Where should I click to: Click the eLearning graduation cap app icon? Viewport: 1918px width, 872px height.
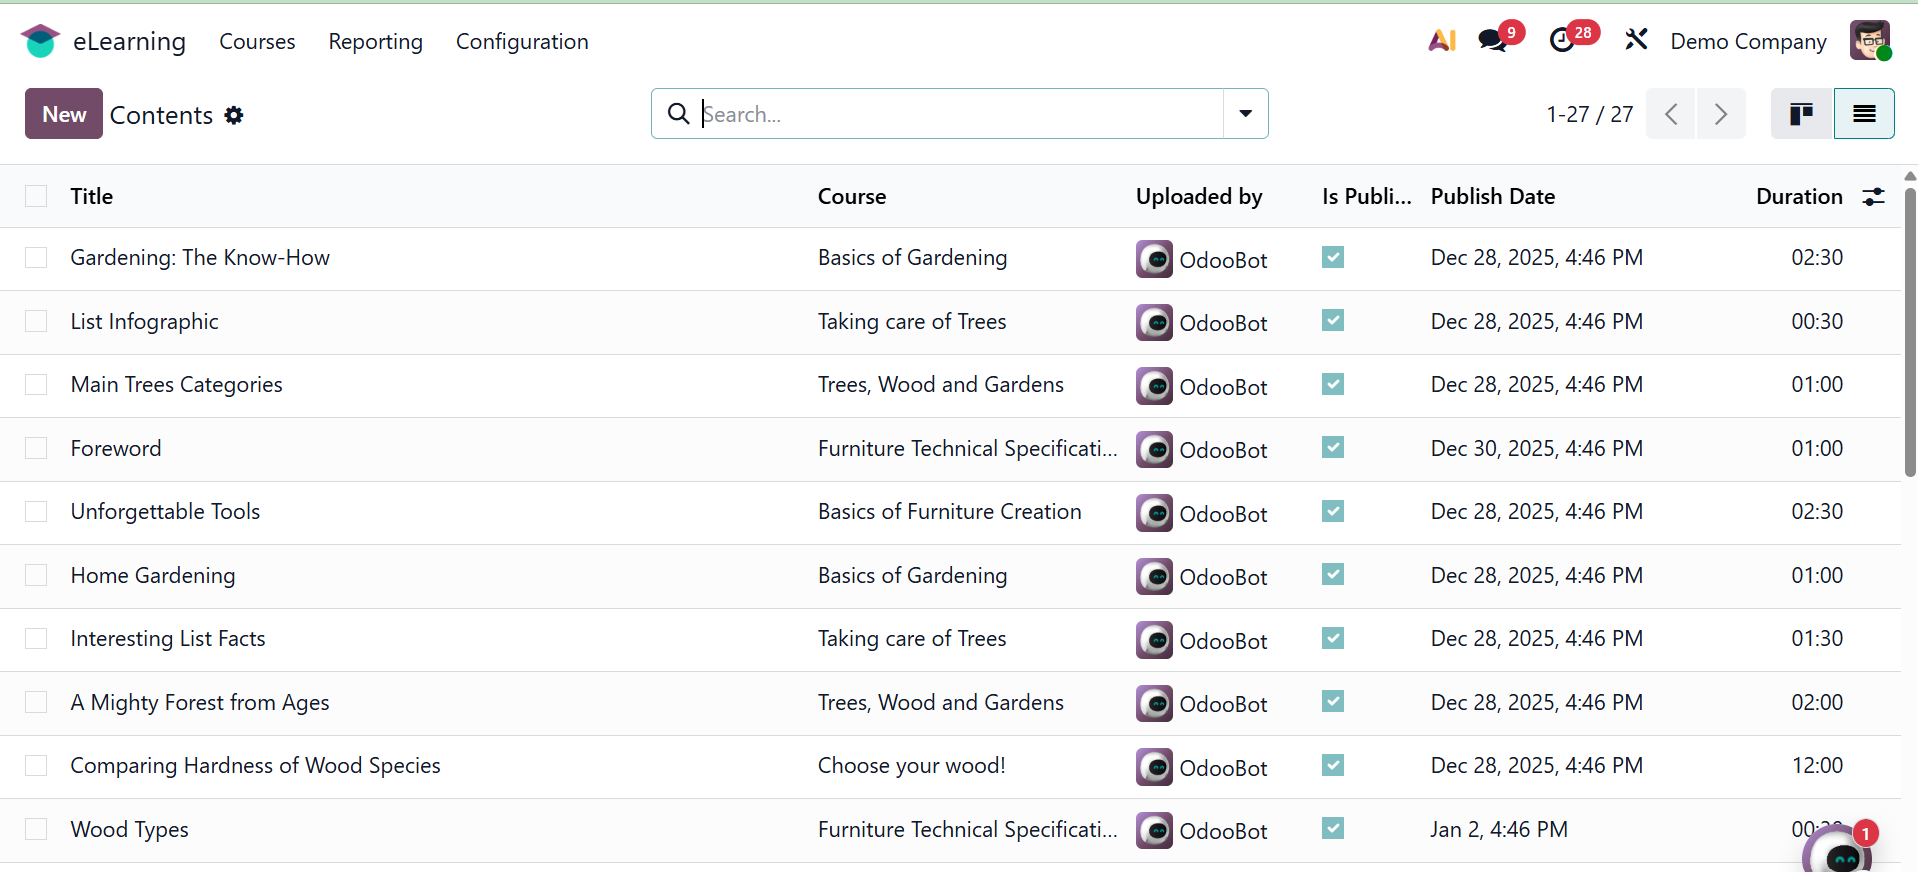(40, 41)
